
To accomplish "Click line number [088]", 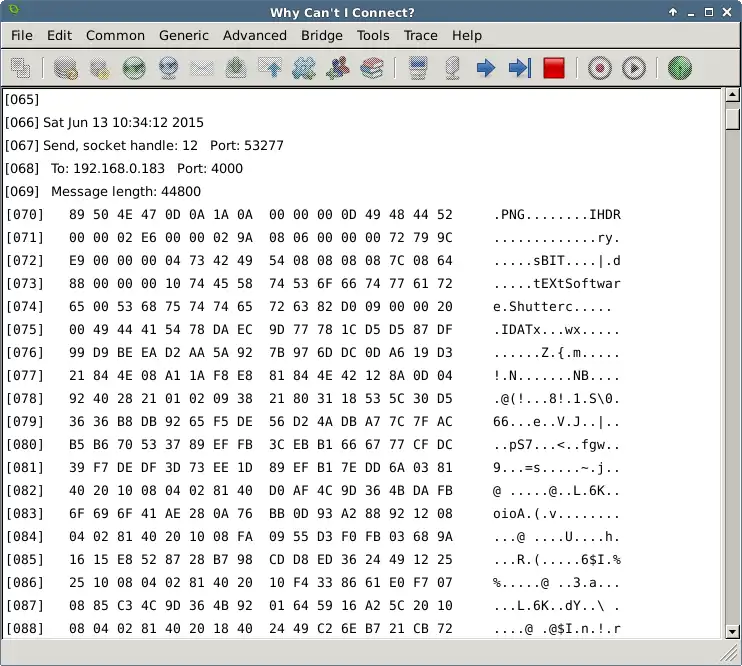I will coord(24,629).
